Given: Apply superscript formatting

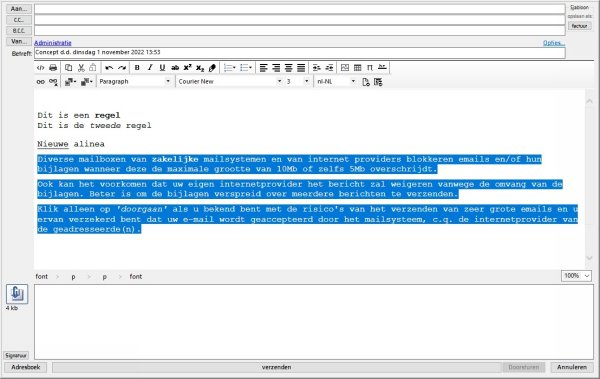Looking at the screenshot, I should (x=188, y=68).
